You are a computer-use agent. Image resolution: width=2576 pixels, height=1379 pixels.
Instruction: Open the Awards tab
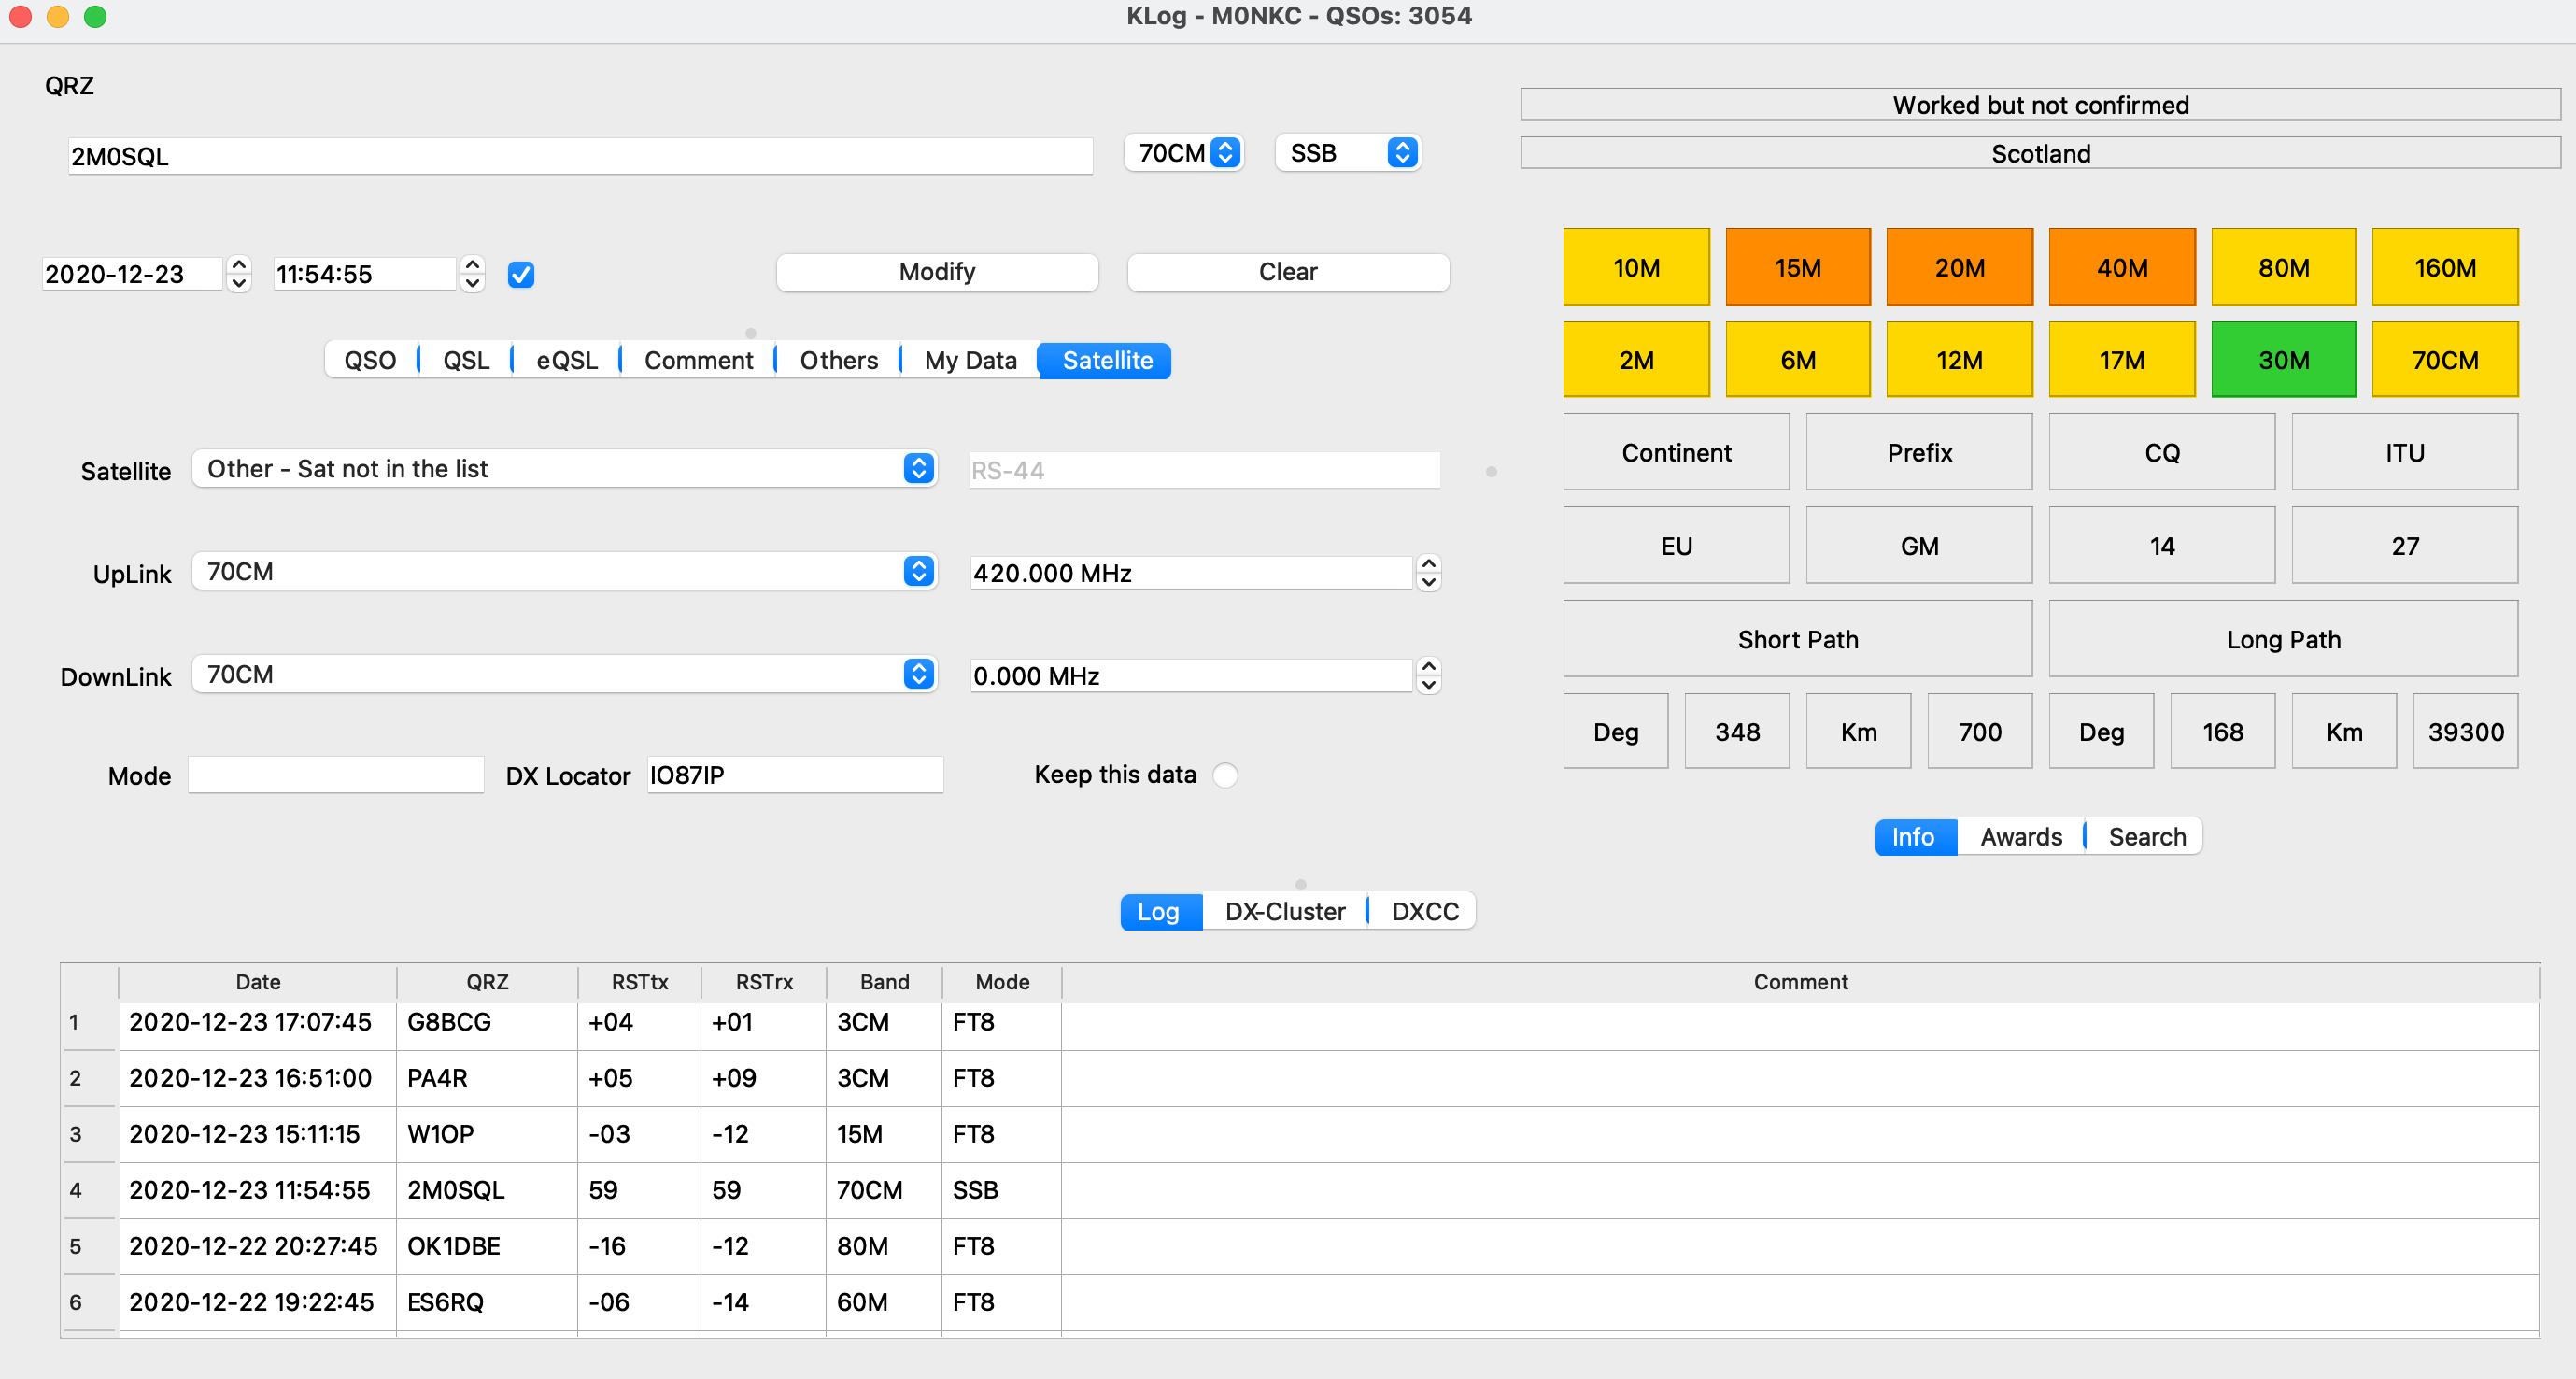pyautogui.click(x=2021, y=836)
